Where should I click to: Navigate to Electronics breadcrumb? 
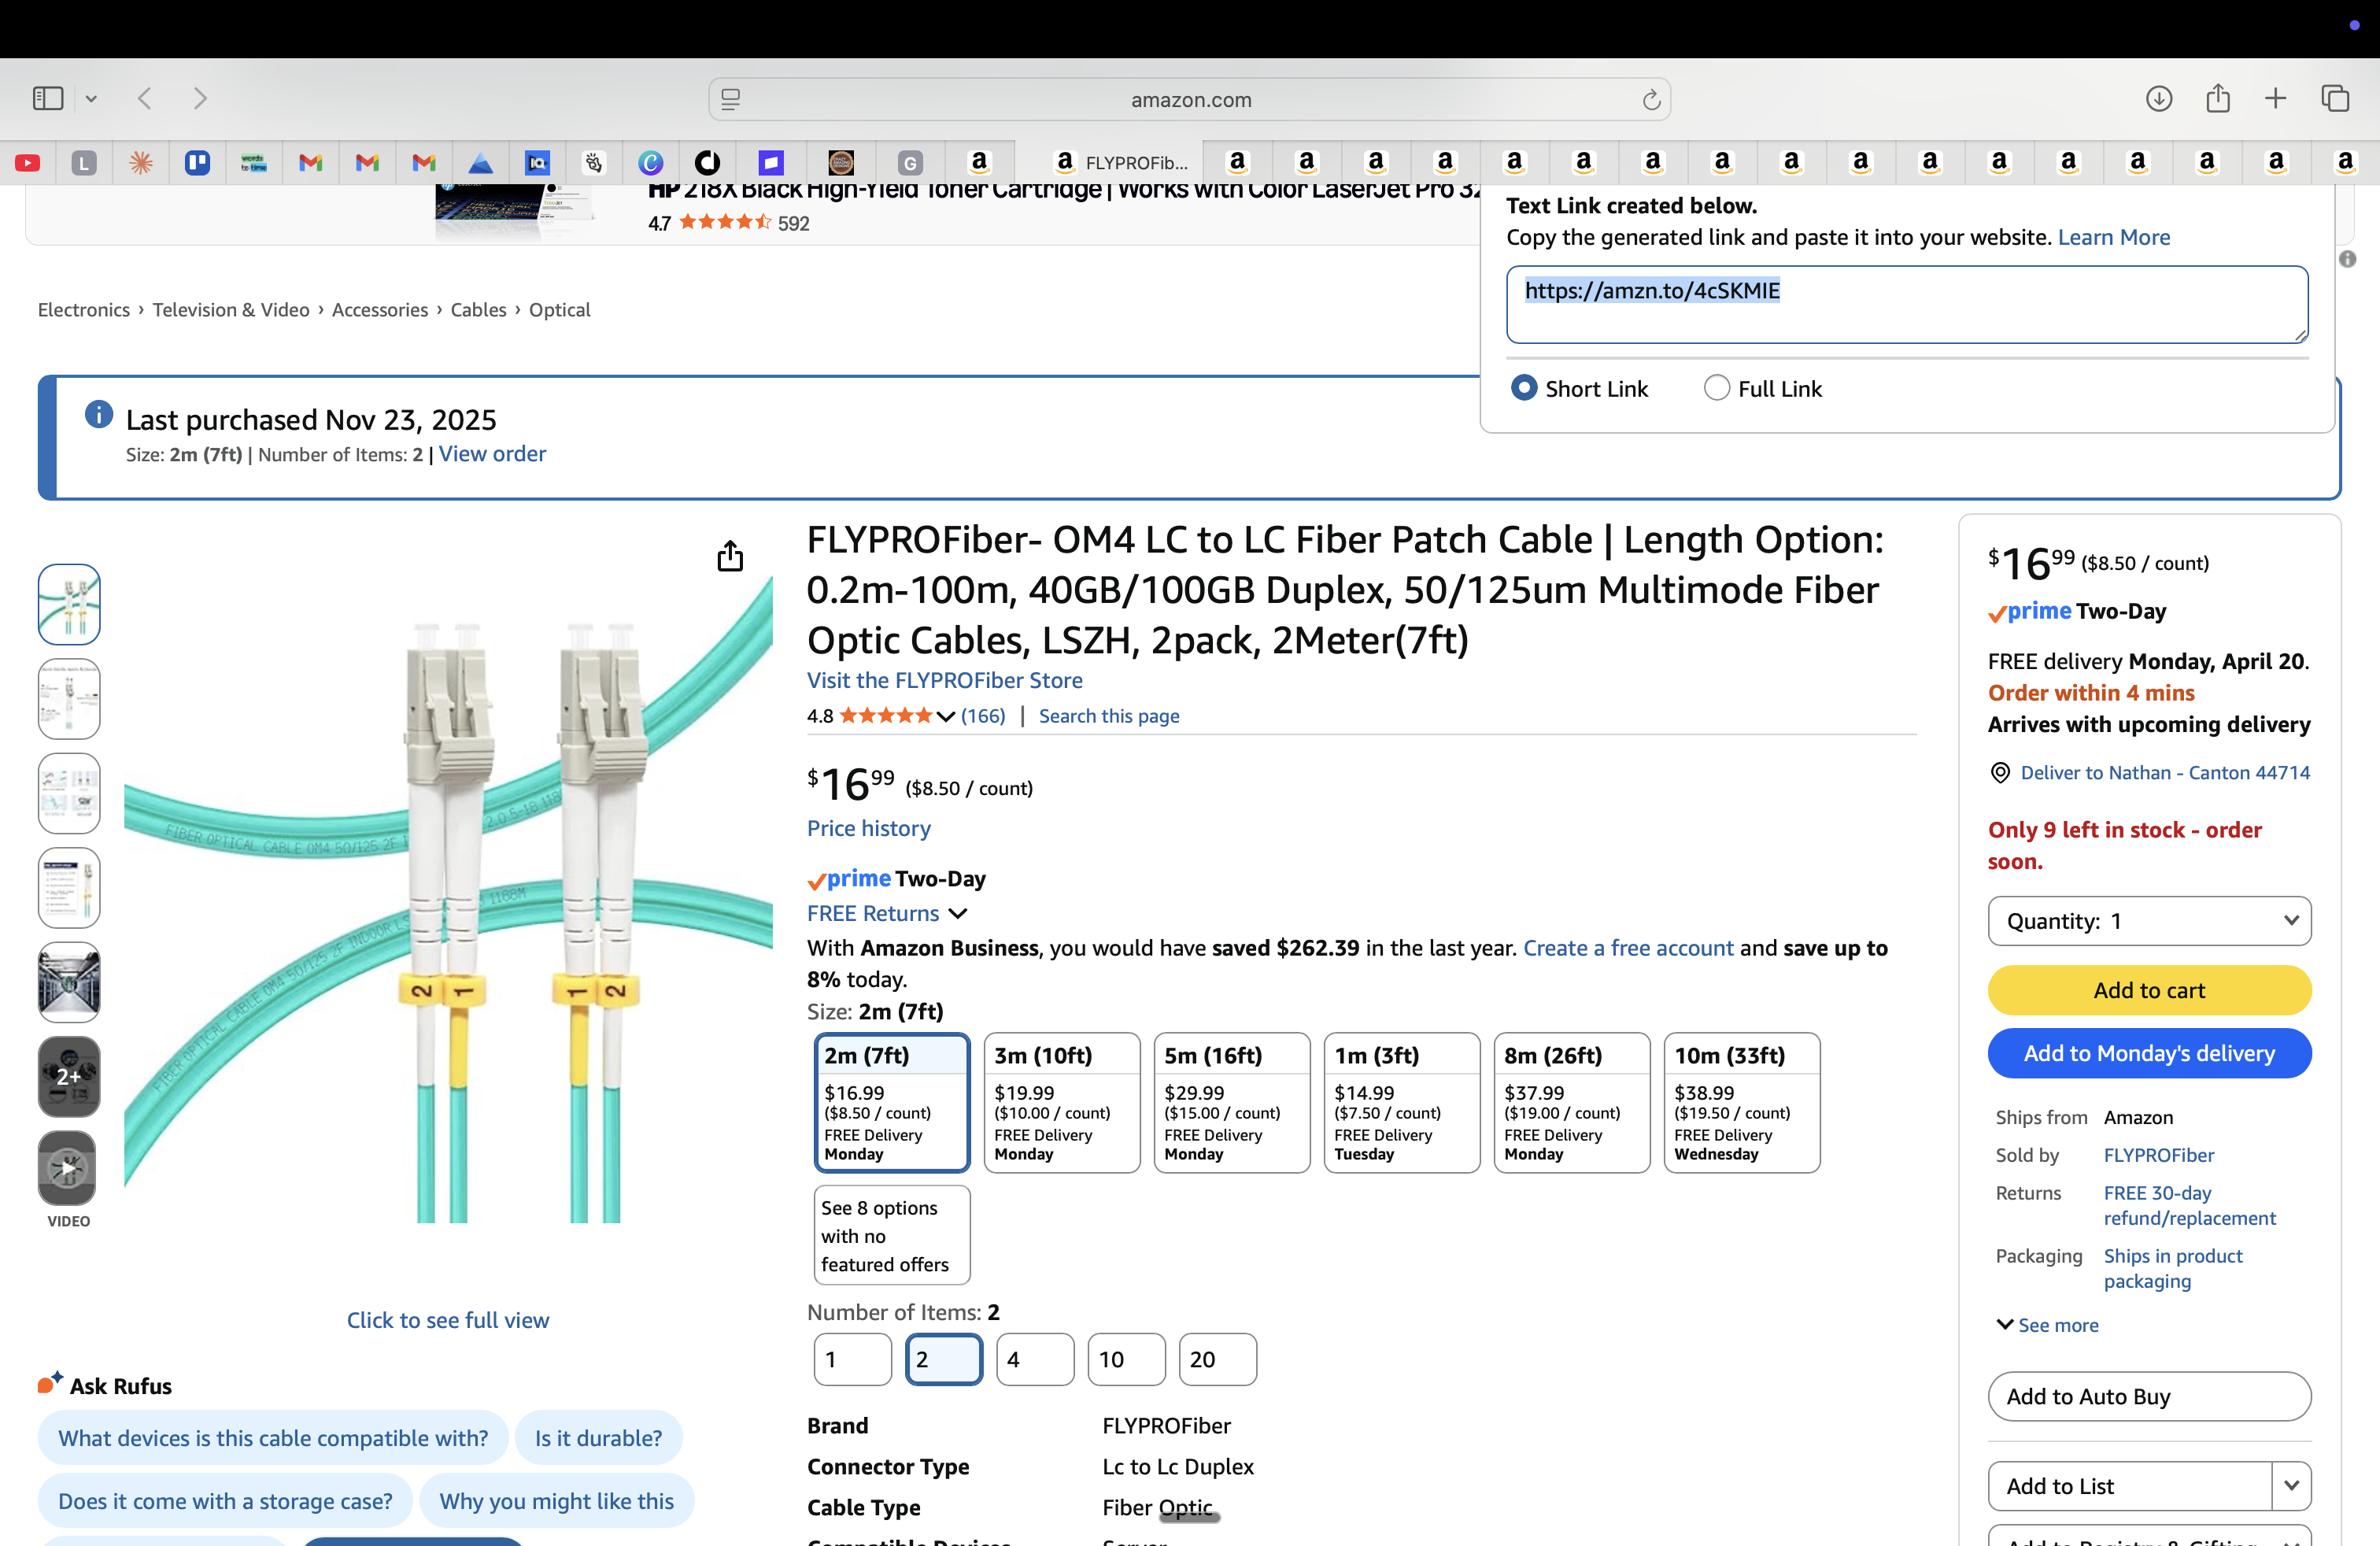tap(84, 309)
